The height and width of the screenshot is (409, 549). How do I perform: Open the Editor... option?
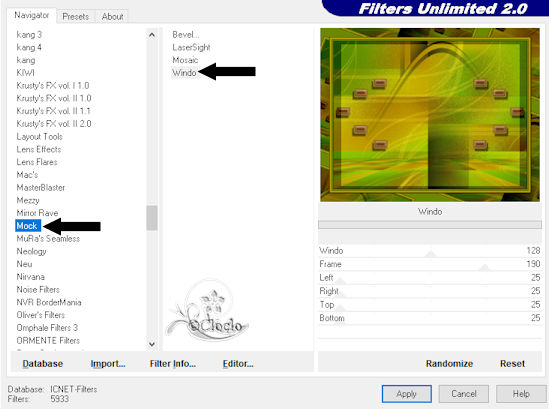click(x=238, y=363)
